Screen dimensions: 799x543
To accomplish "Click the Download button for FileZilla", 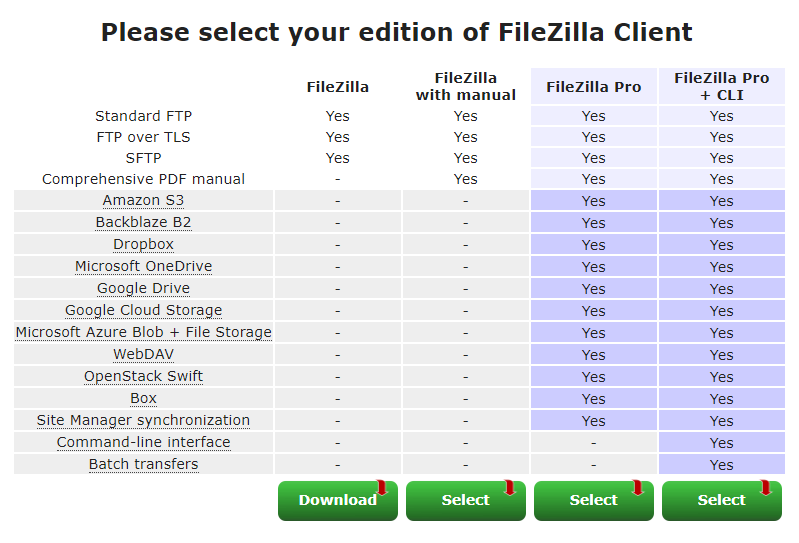I will (x=337, y=500).
